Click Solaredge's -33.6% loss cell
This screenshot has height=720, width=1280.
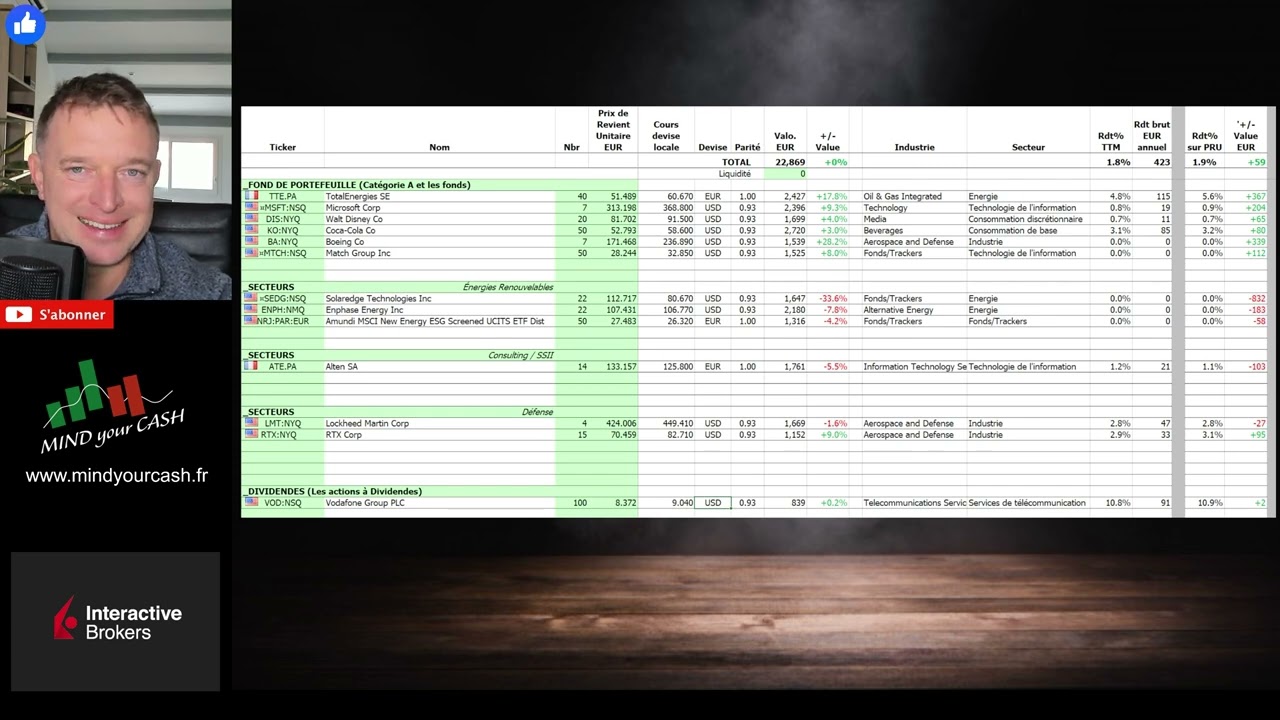[833, 298]
